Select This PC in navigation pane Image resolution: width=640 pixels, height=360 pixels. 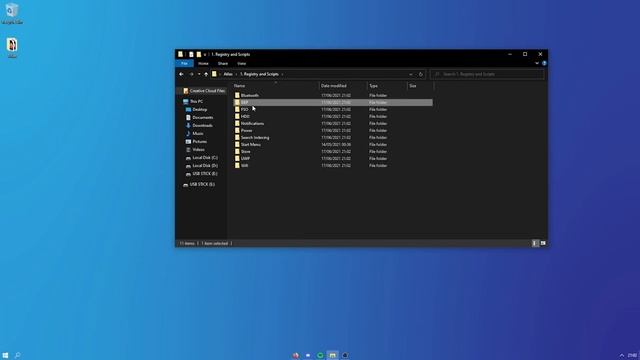pyautogui.click(x=193, y=101)
